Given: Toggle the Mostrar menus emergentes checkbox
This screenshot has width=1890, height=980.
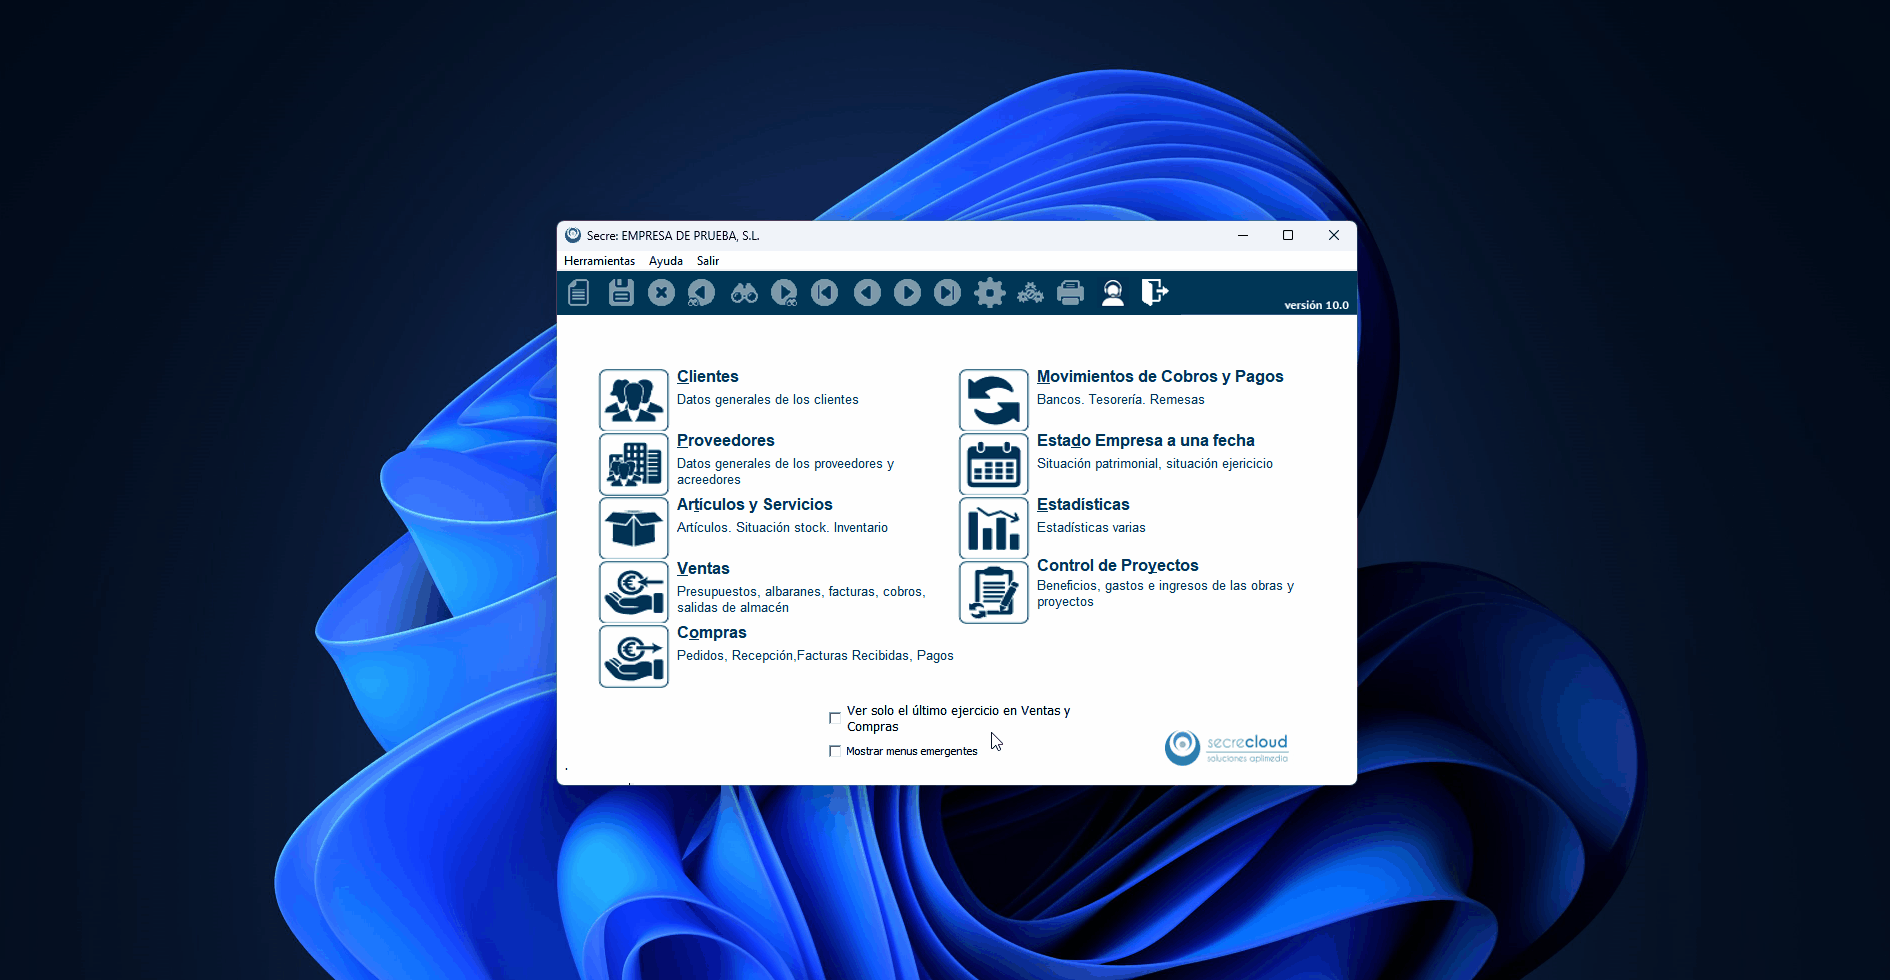Looking at the screenshot, I should pyautogui.click(x=835, y=751).
